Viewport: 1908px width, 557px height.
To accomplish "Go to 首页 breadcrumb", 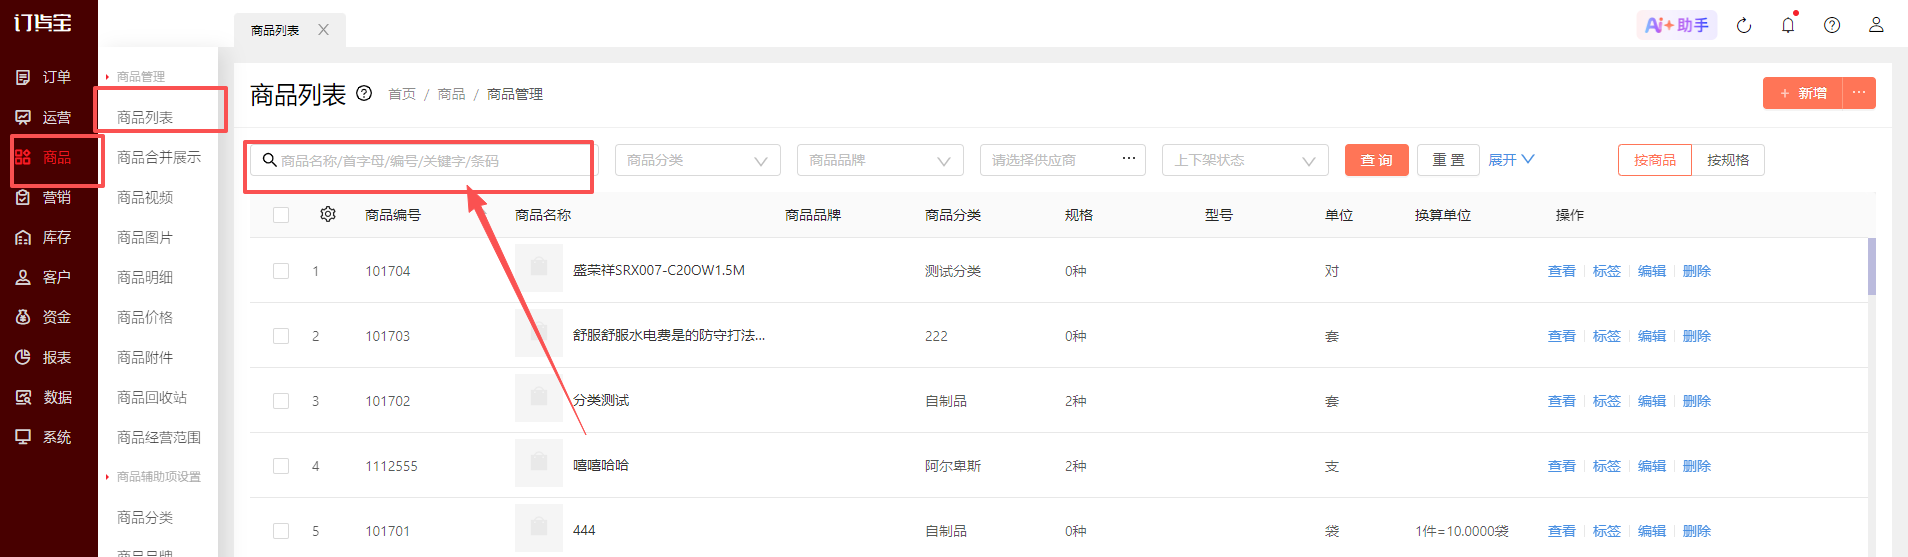I will pos(402,94).
